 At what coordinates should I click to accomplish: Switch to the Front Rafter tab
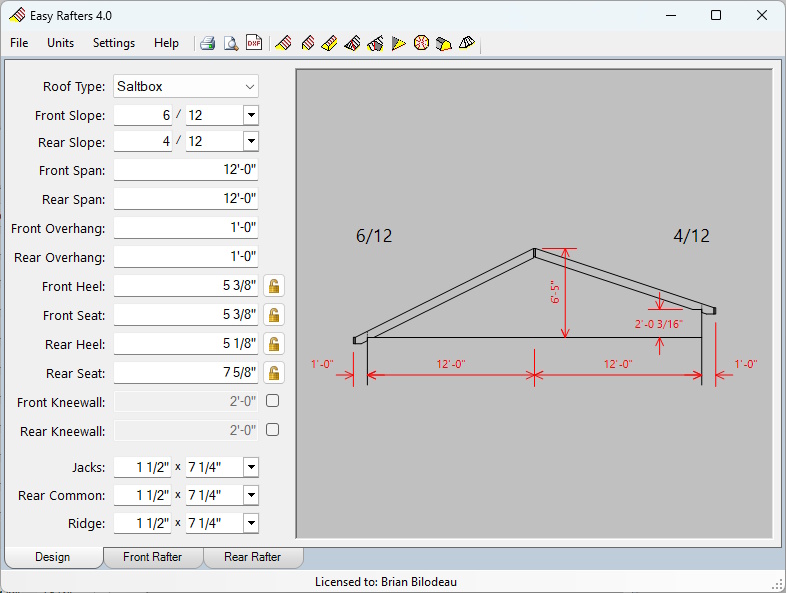coord(152,557)
